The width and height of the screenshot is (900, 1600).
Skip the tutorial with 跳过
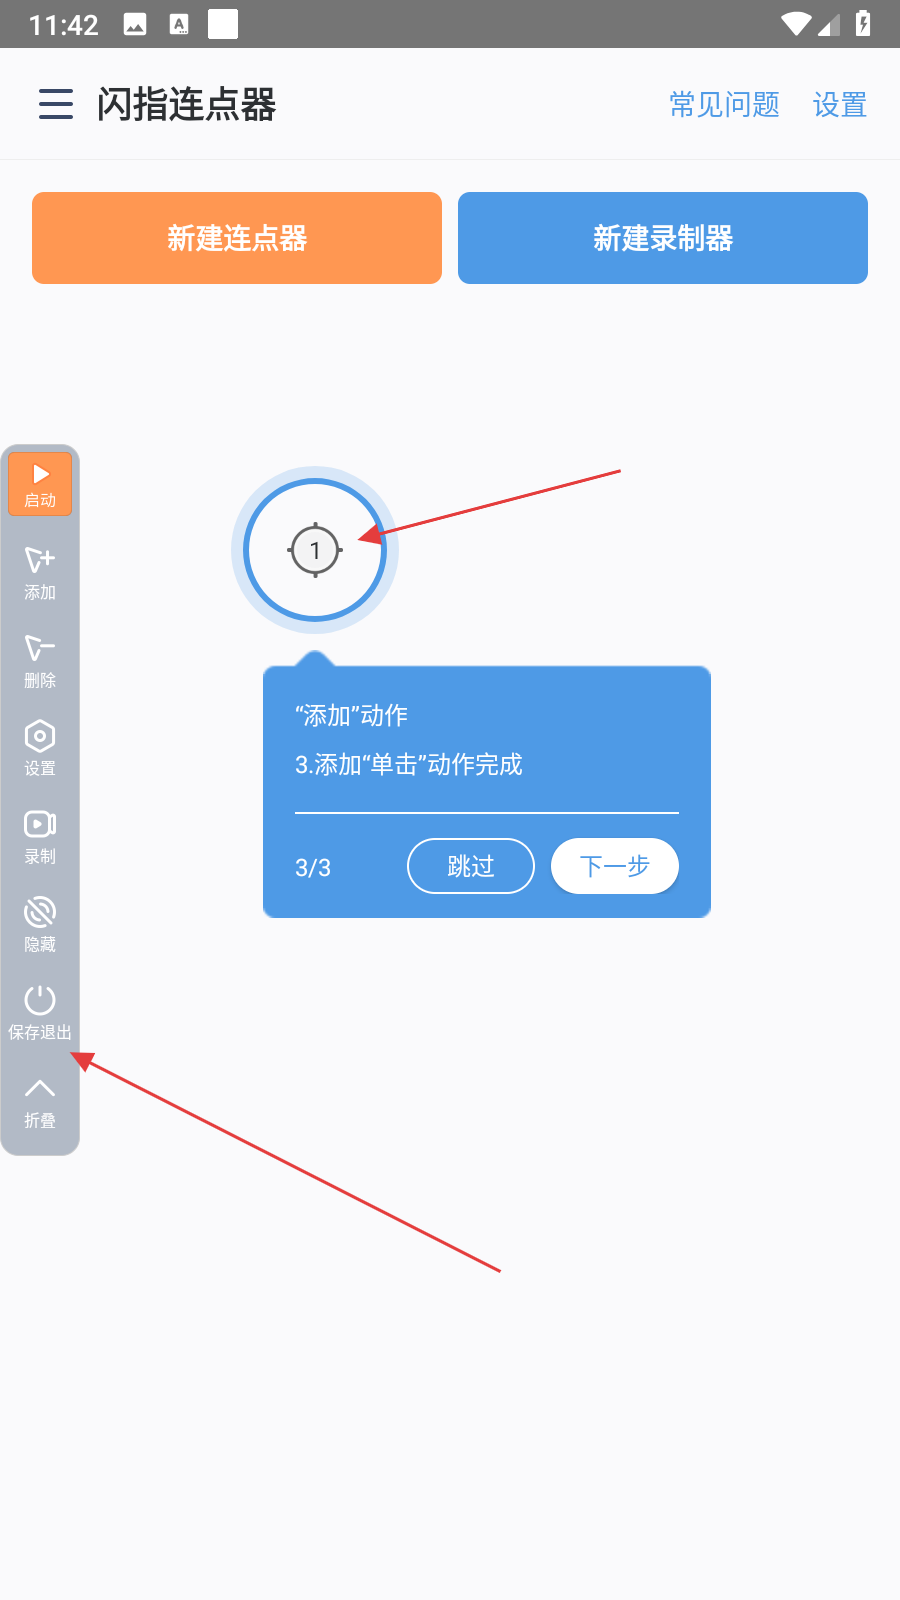point(471,866)
